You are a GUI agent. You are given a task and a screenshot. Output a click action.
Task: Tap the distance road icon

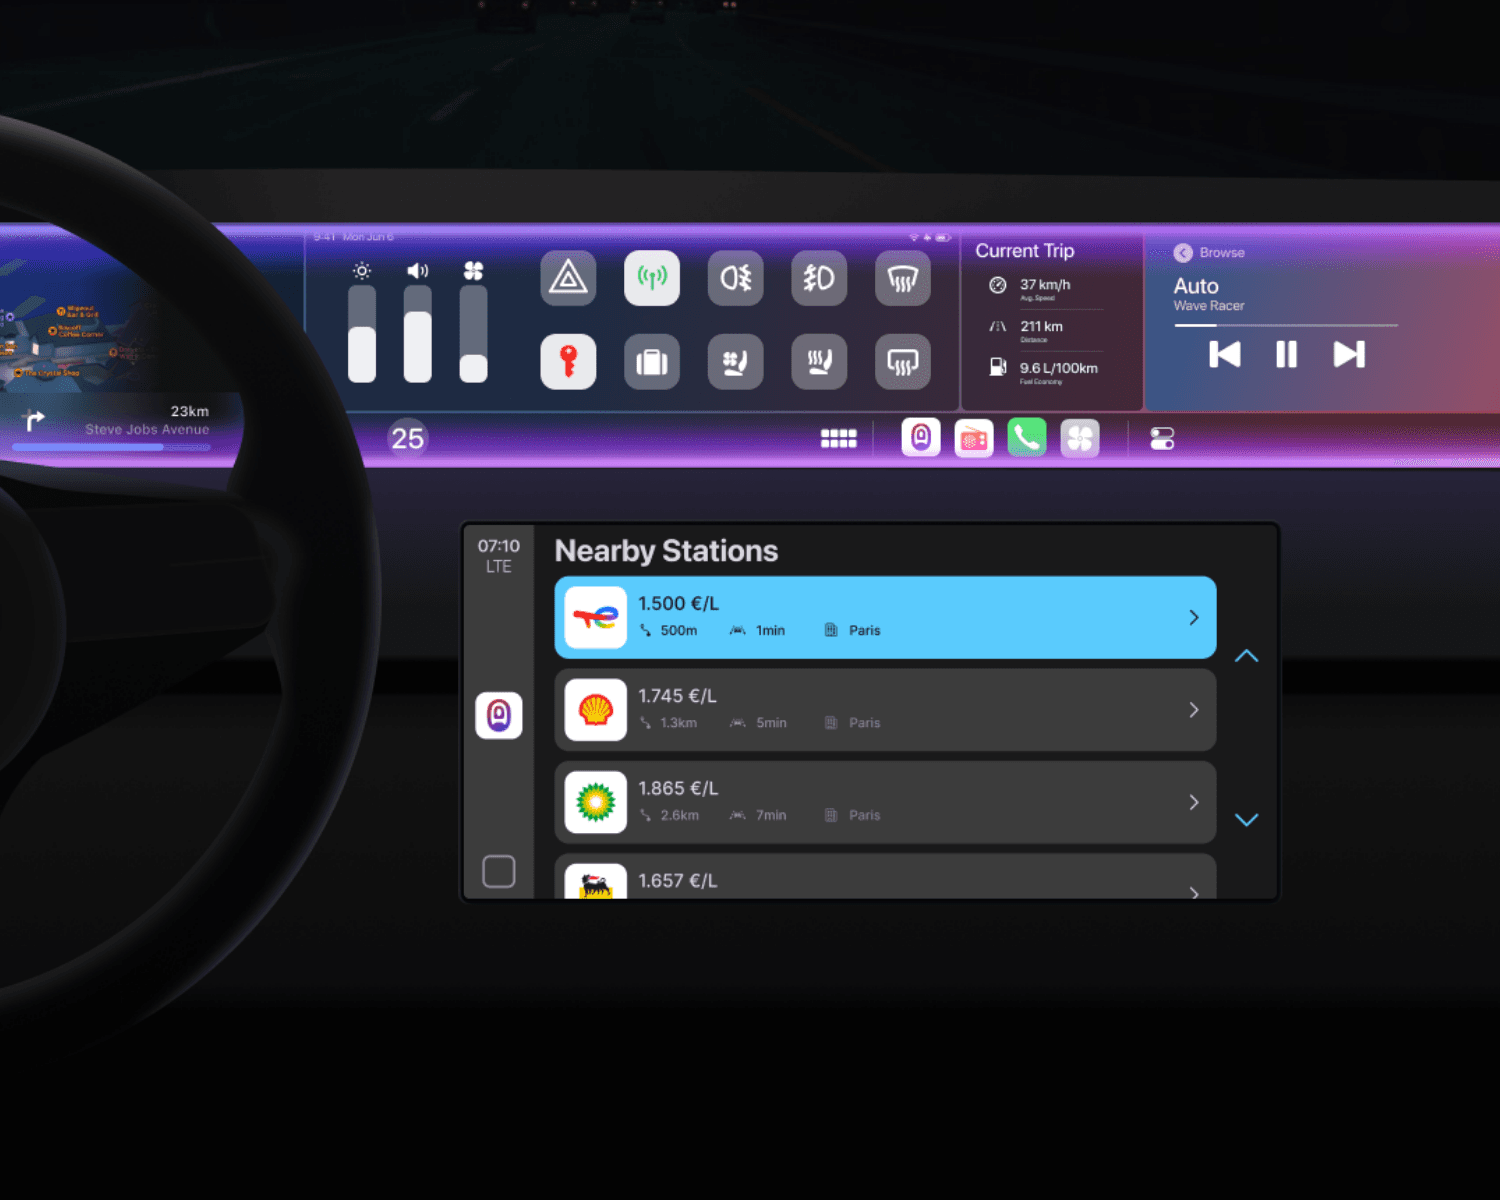point(997,326)
